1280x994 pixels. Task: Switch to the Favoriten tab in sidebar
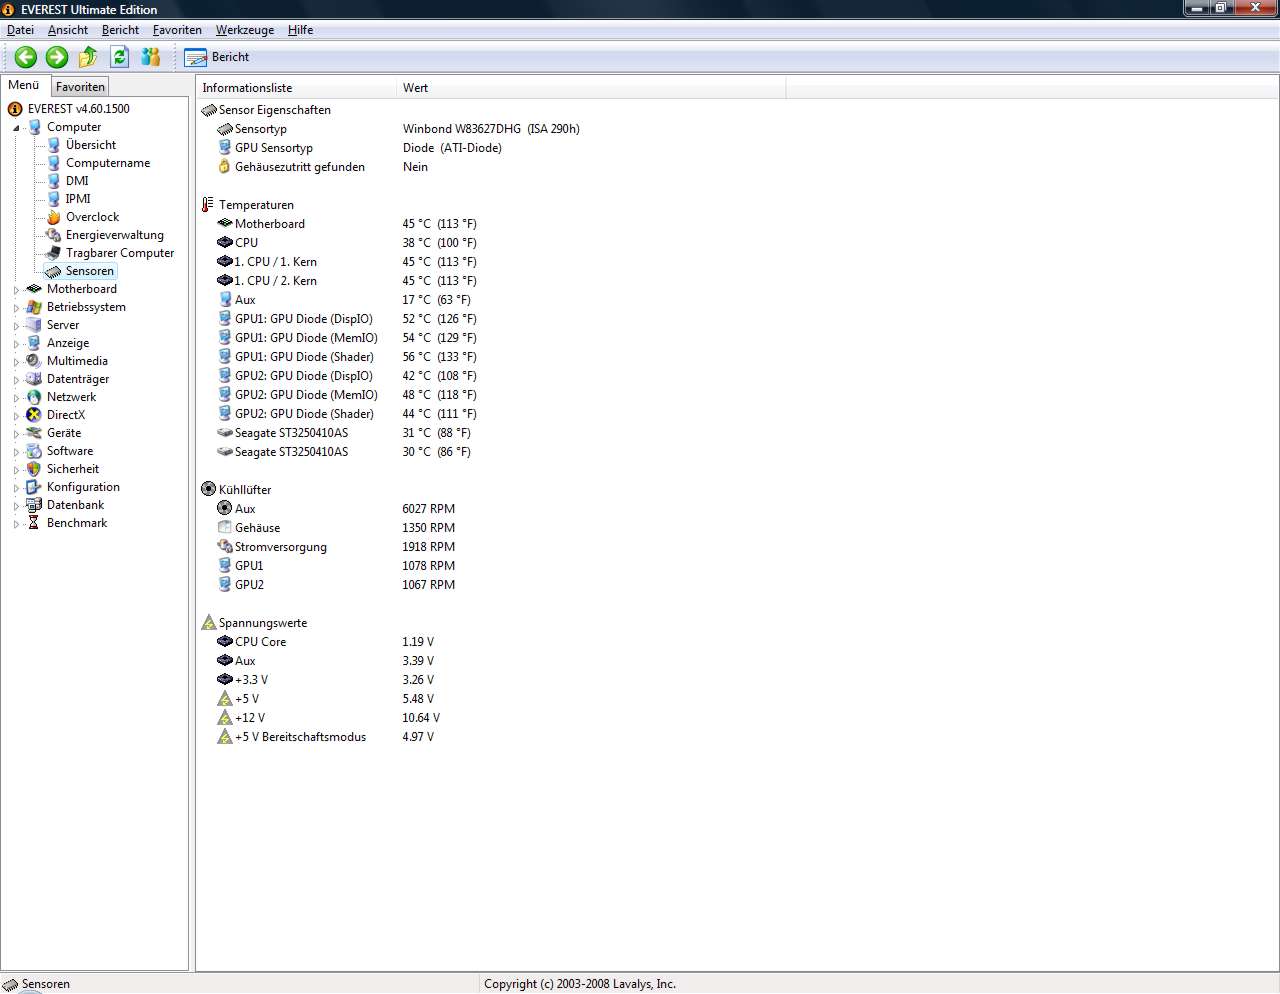tap(80, 87)
